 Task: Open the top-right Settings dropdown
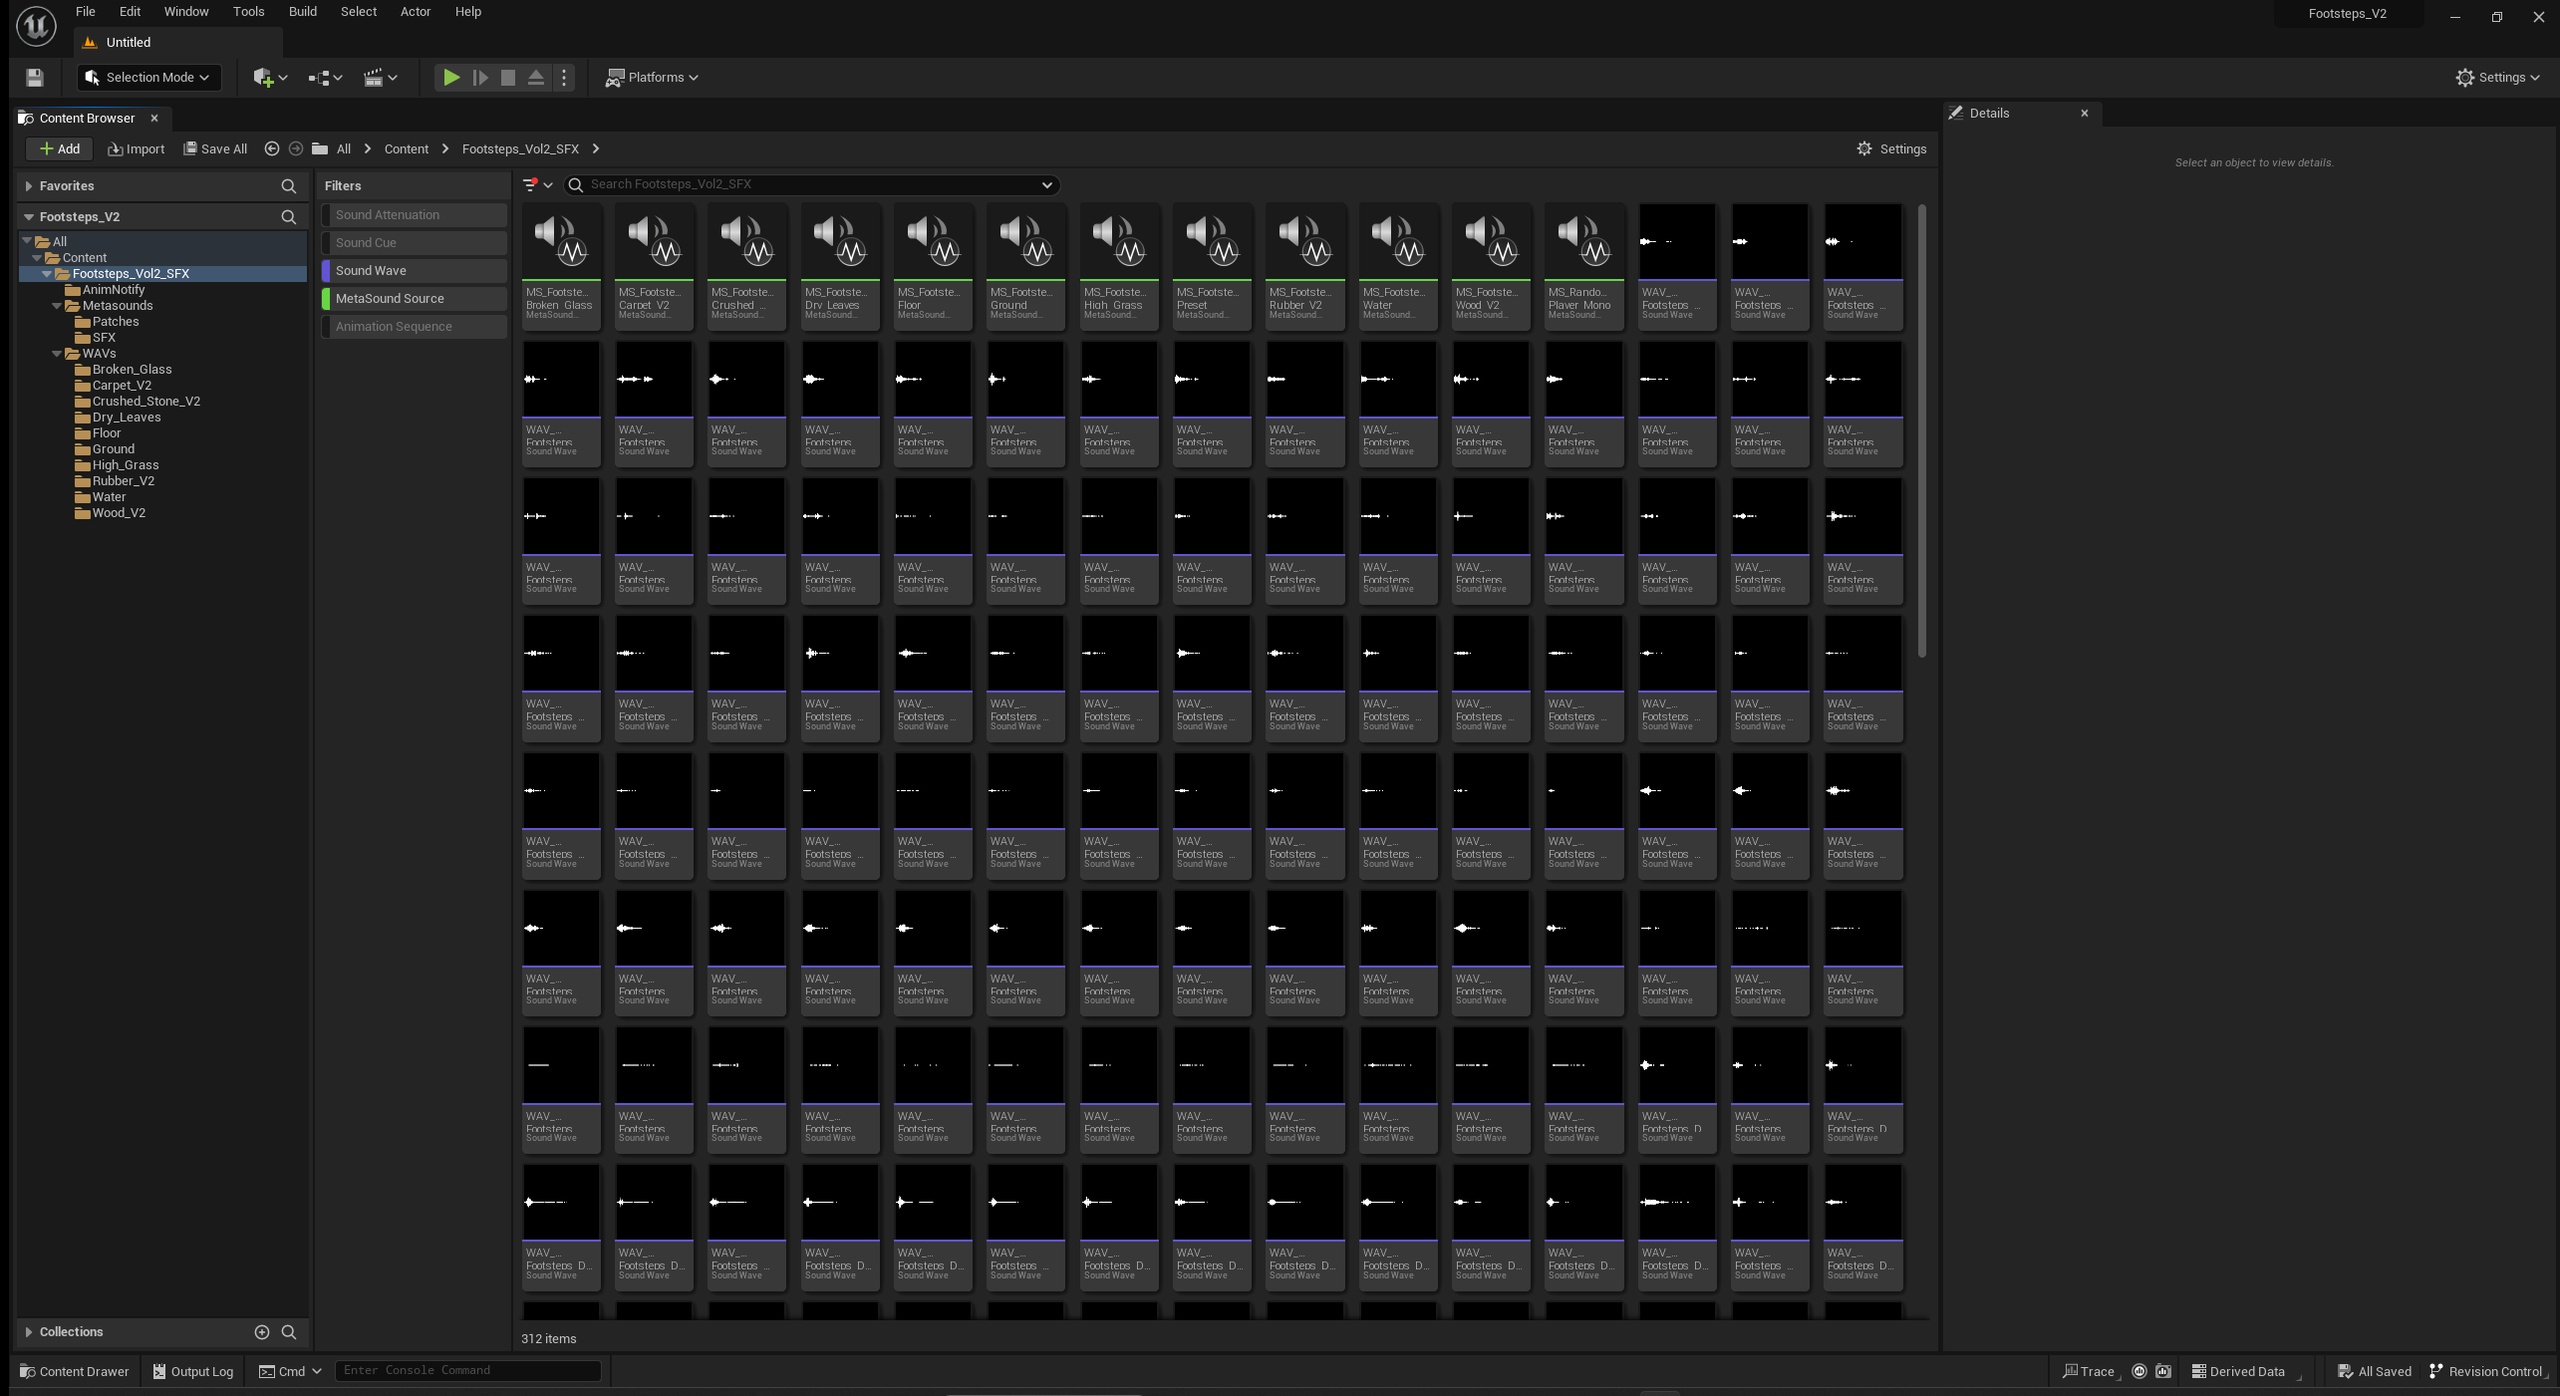[2497, 77]
